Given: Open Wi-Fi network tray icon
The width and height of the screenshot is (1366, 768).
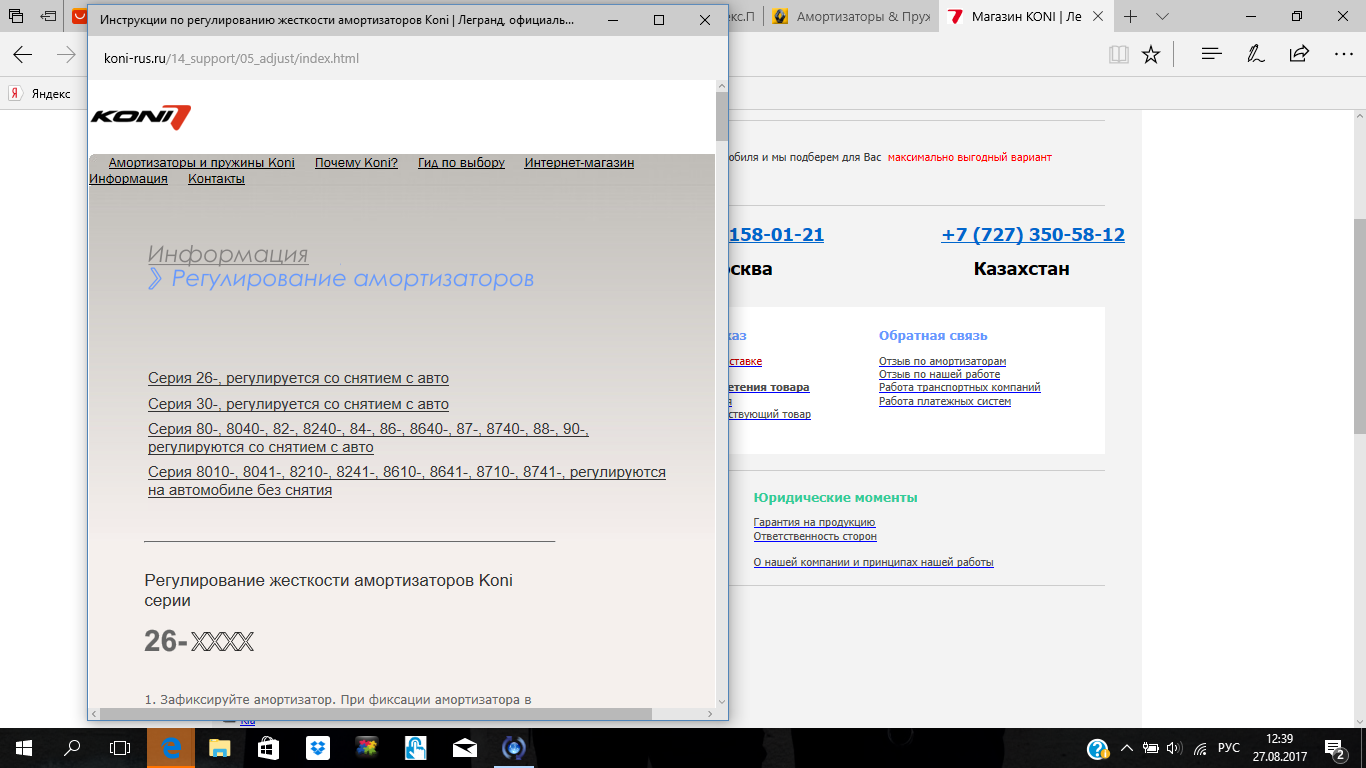Looking at the screenshot, I should (1199, 748).
